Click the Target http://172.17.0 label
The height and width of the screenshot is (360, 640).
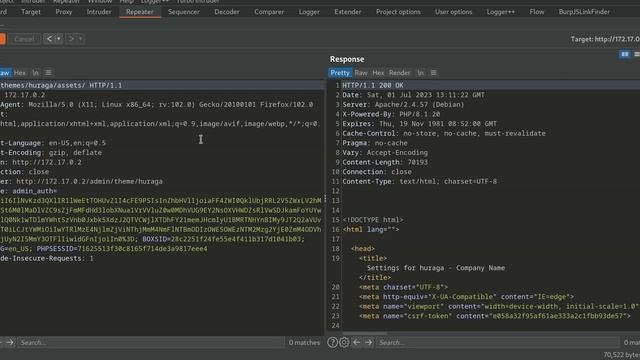605,39
